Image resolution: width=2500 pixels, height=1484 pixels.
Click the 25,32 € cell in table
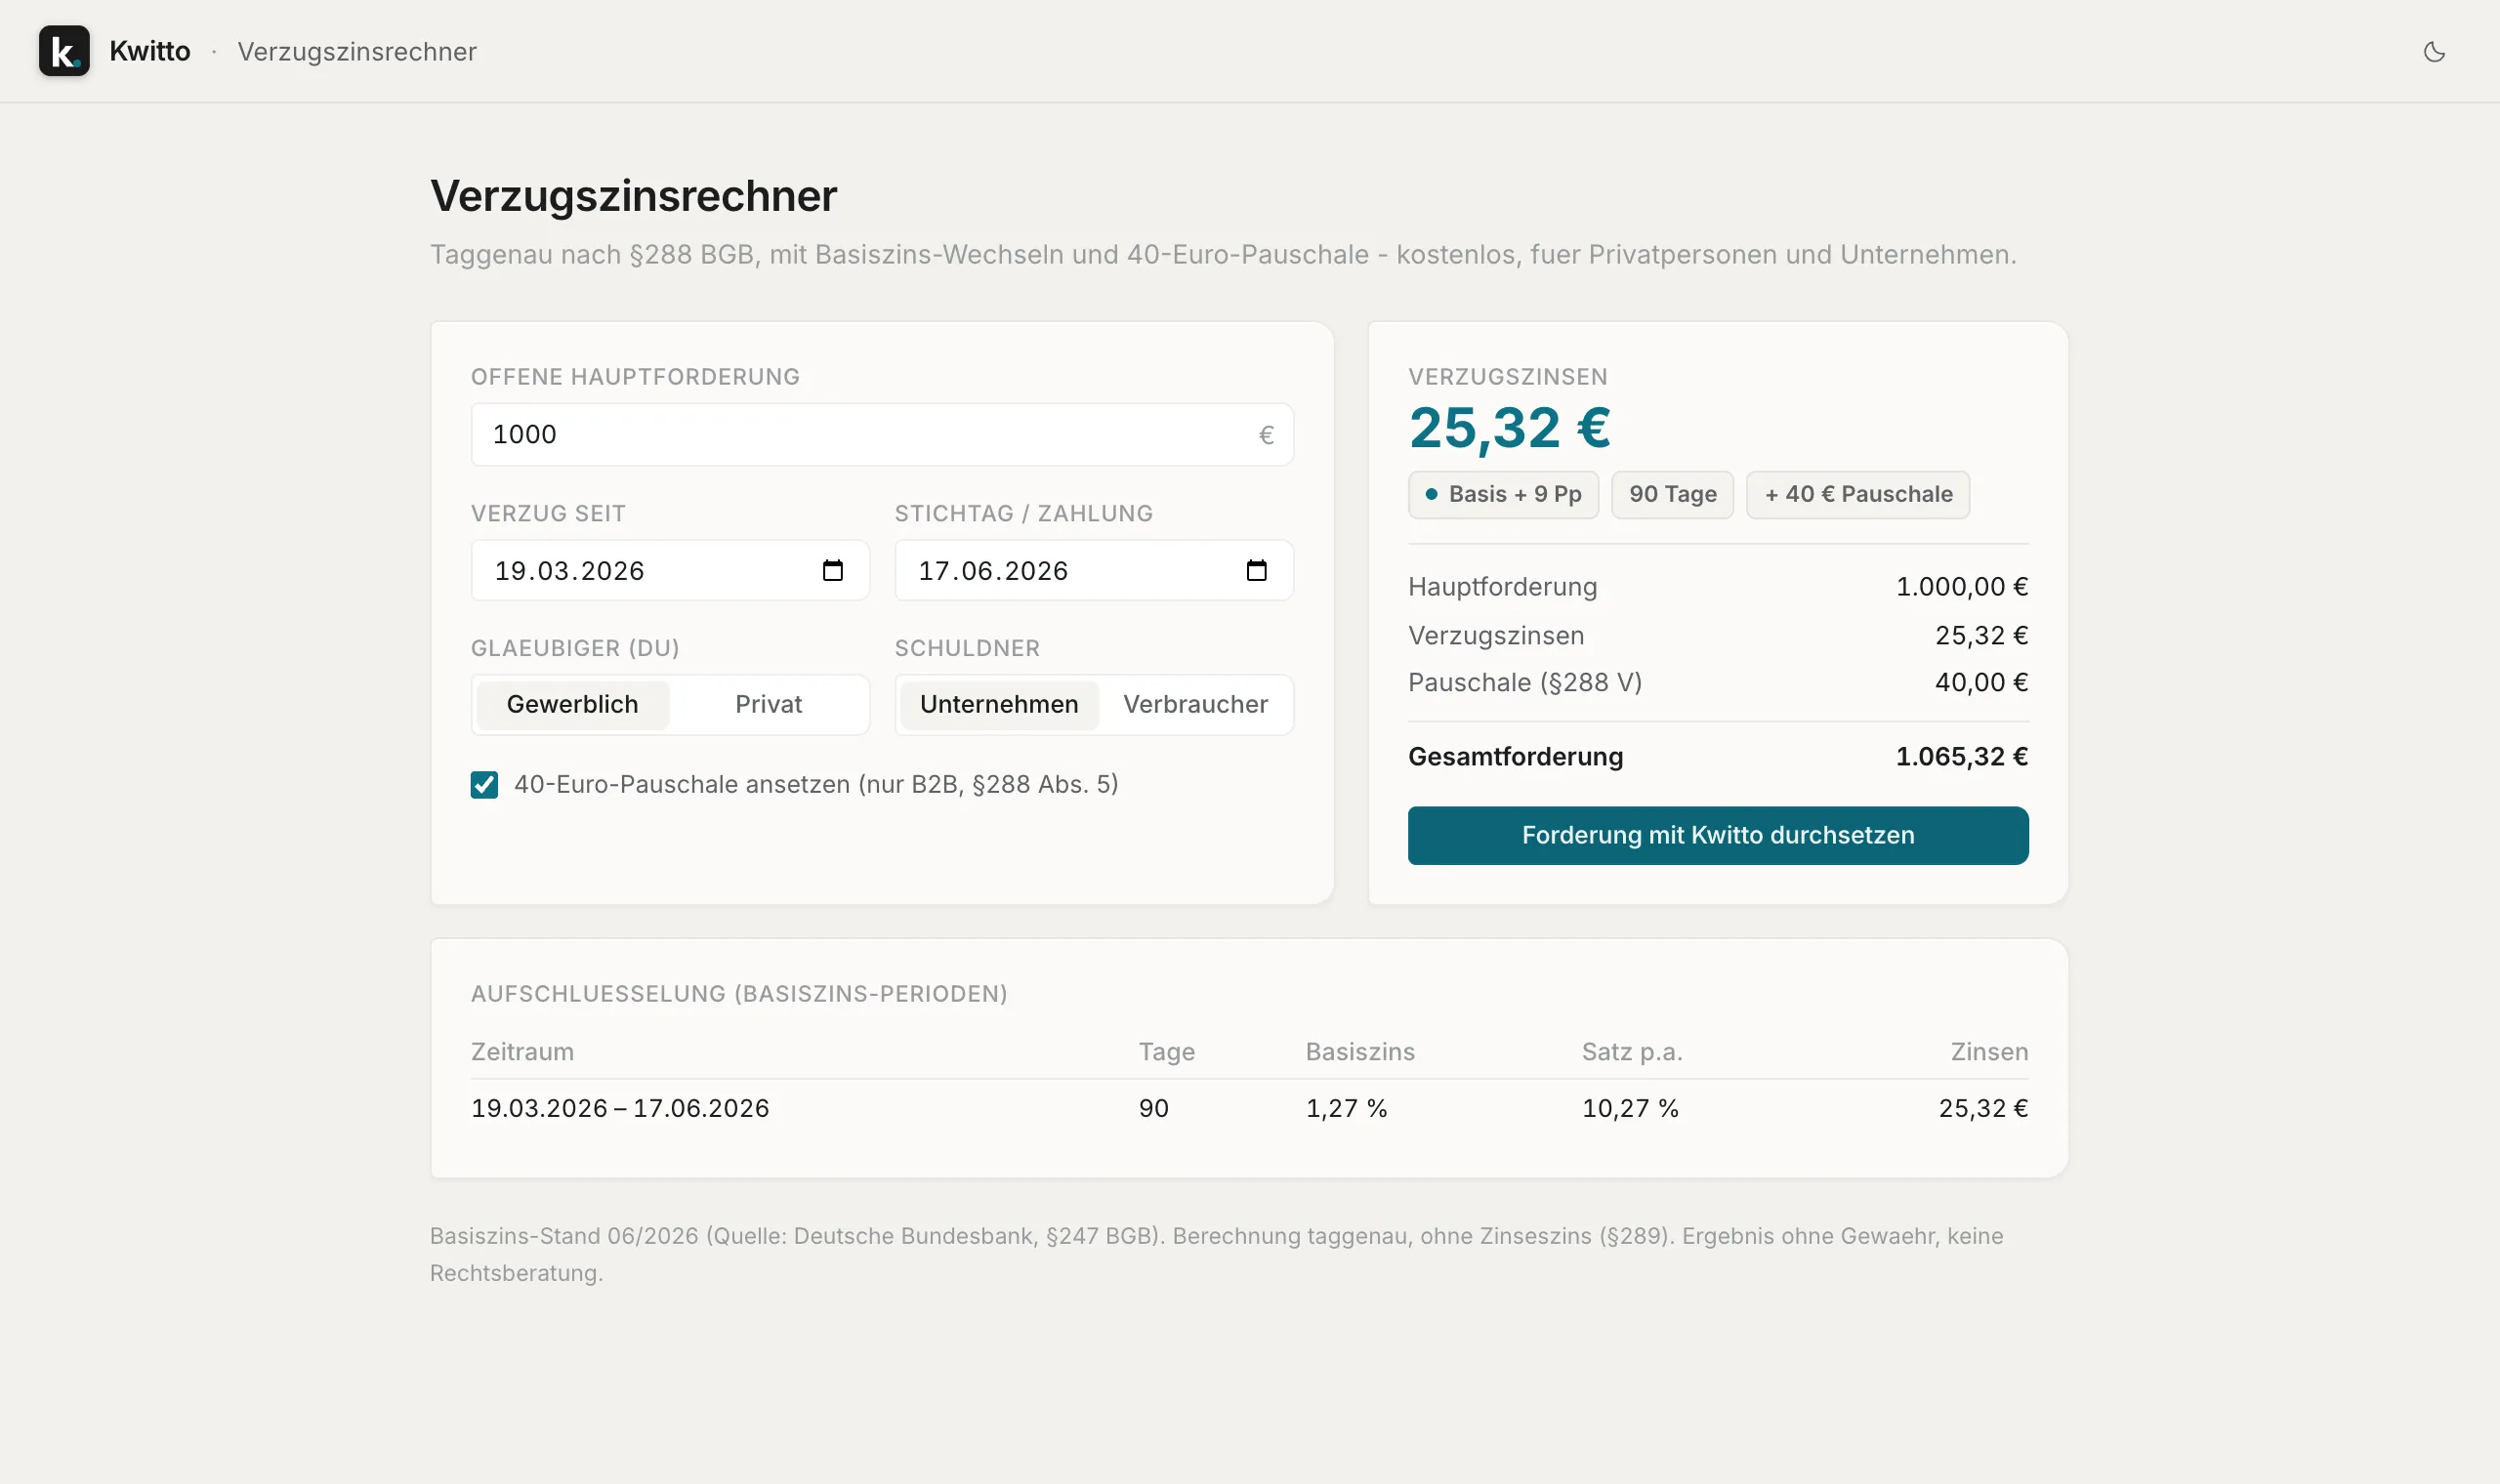click(1983, 1108)
